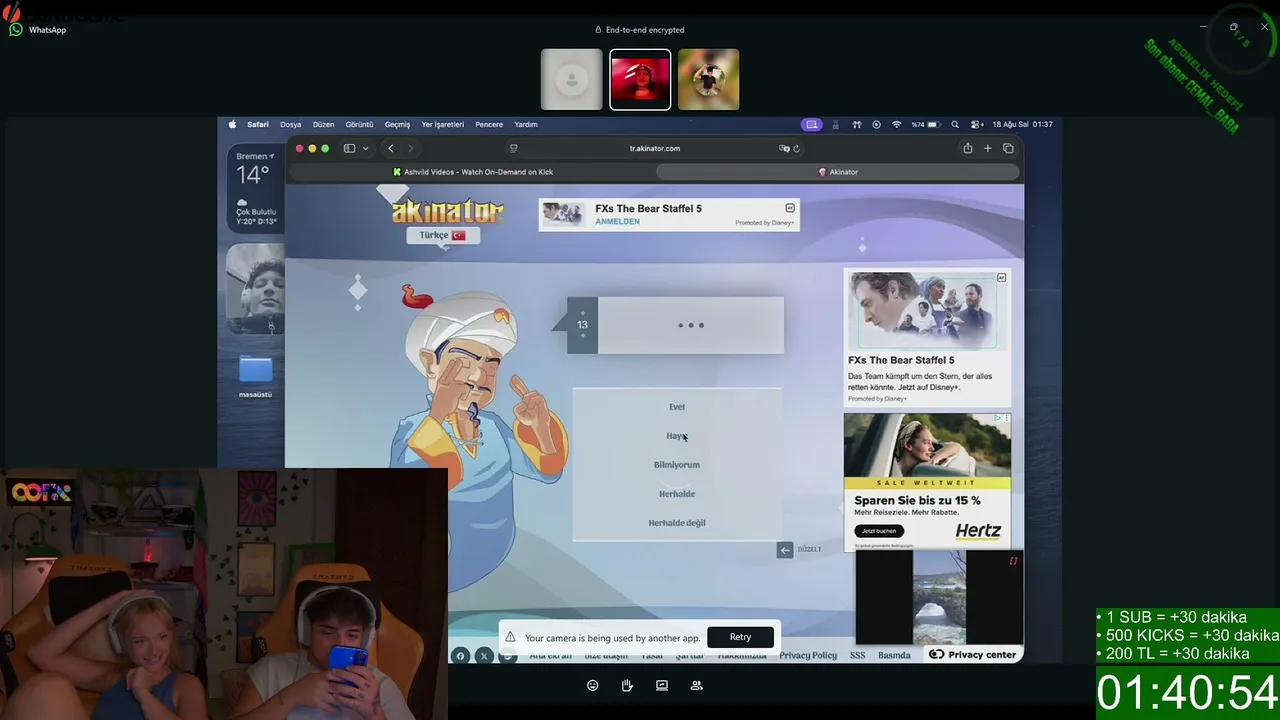Open the Yer İşaretleri menu
The height and width of the screenshot is (720, 1280).
(x=443, y=125)
